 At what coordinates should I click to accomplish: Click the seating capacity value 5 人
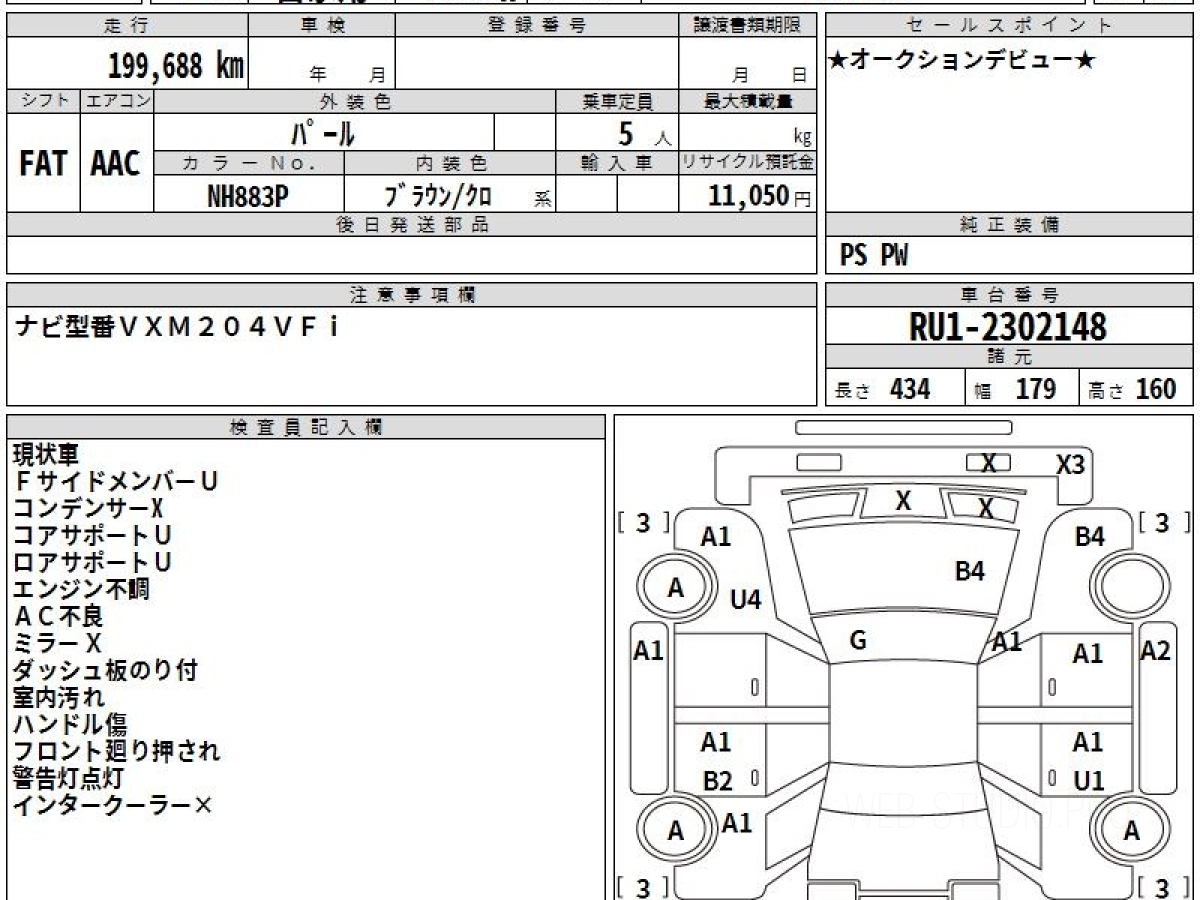[643, 133]
